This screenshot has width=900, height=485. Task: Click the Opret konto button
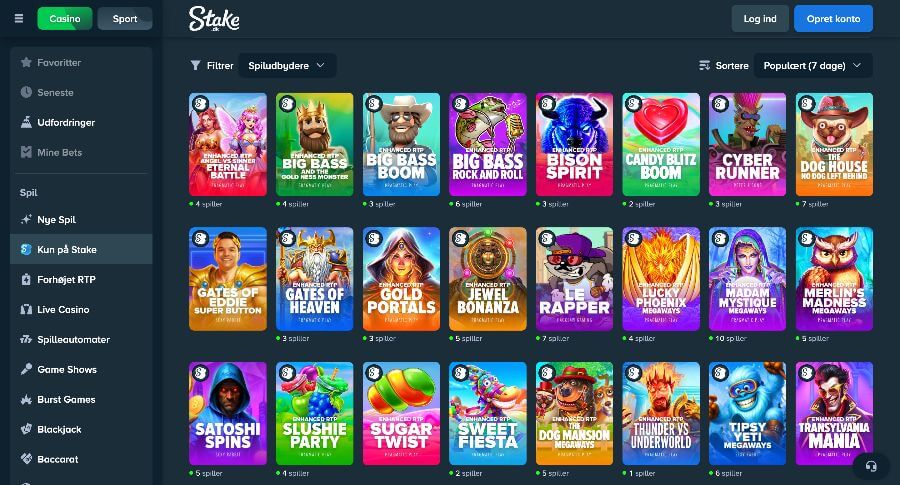[x=833, y=18]
